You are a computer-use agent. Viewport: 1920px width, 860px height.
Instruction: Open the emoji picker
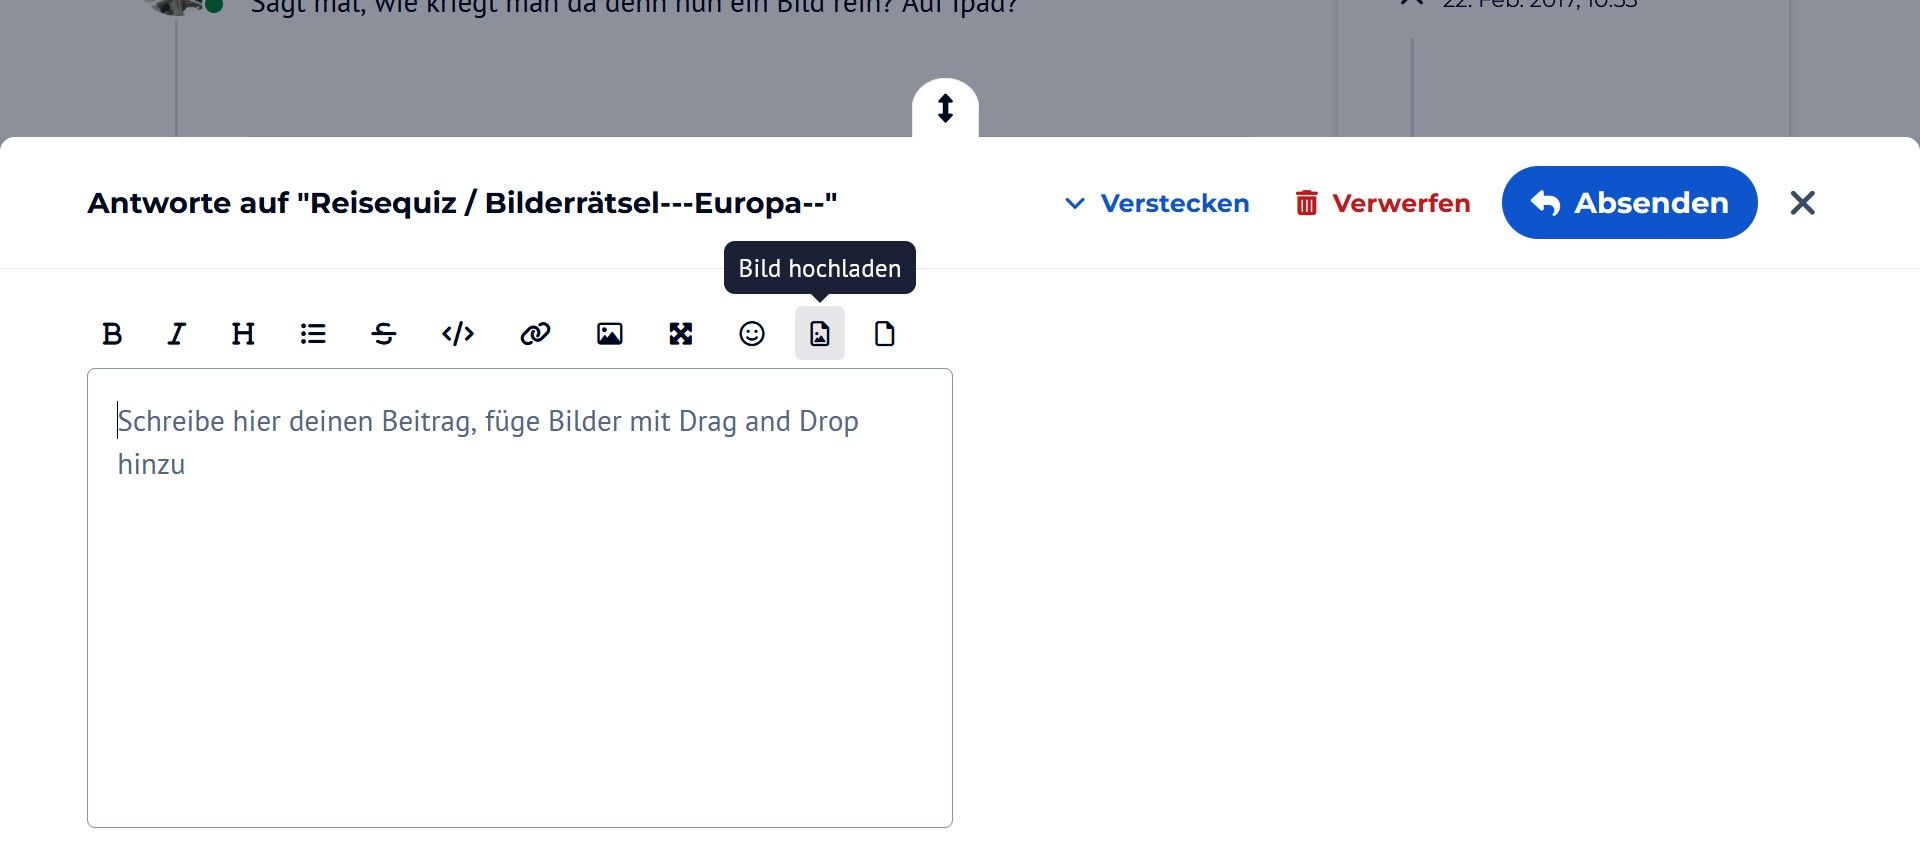tap(752, 334)
